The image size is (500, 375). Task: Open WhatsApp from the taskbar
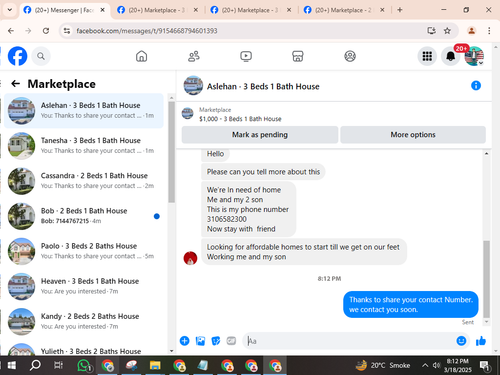(84, 366)
